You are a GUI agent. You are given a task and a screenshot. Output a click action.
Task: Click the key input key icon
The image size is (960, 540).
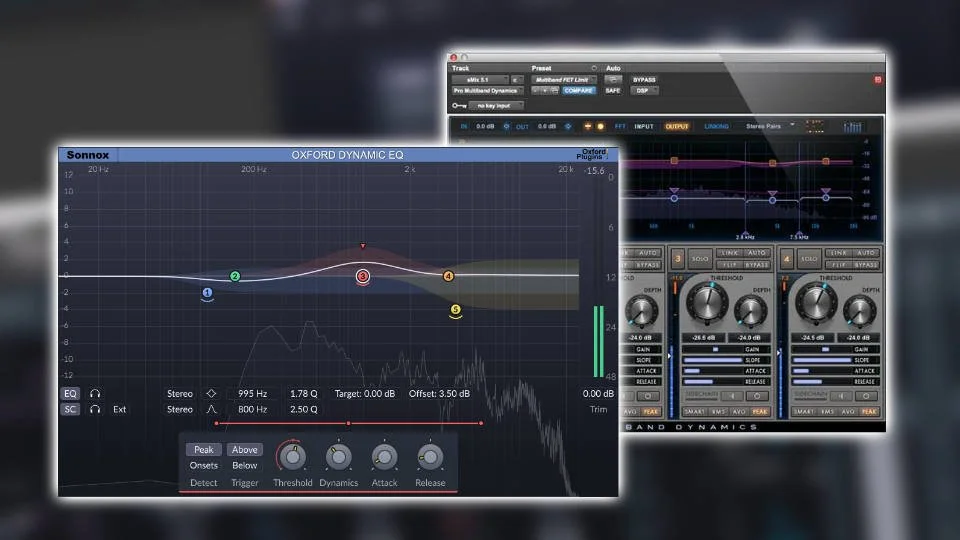(459, 106)
